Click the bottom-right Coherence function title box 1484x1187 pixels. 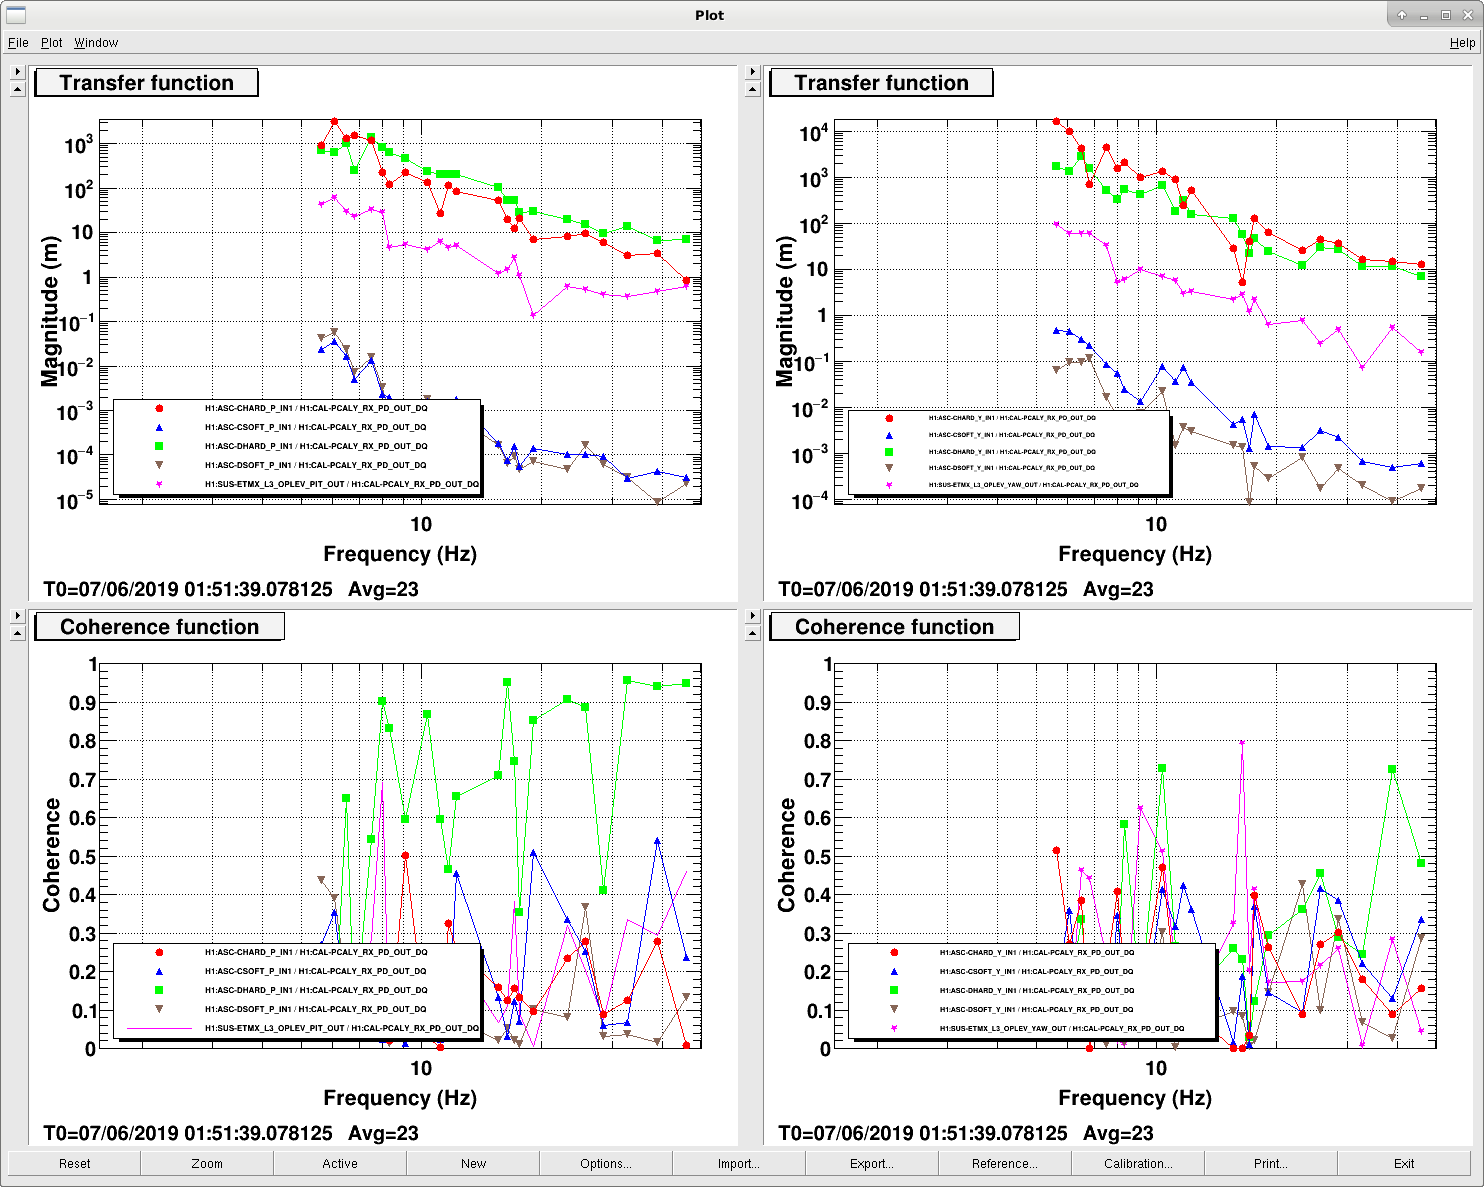tap(895, 627)
